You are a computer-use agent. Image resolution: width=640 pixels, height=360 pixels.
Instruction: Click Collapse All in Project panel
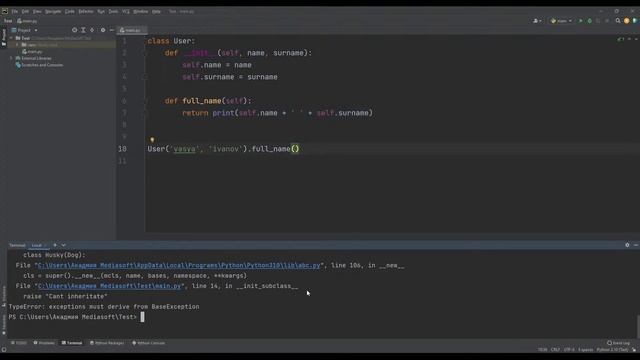coord(92,30)
